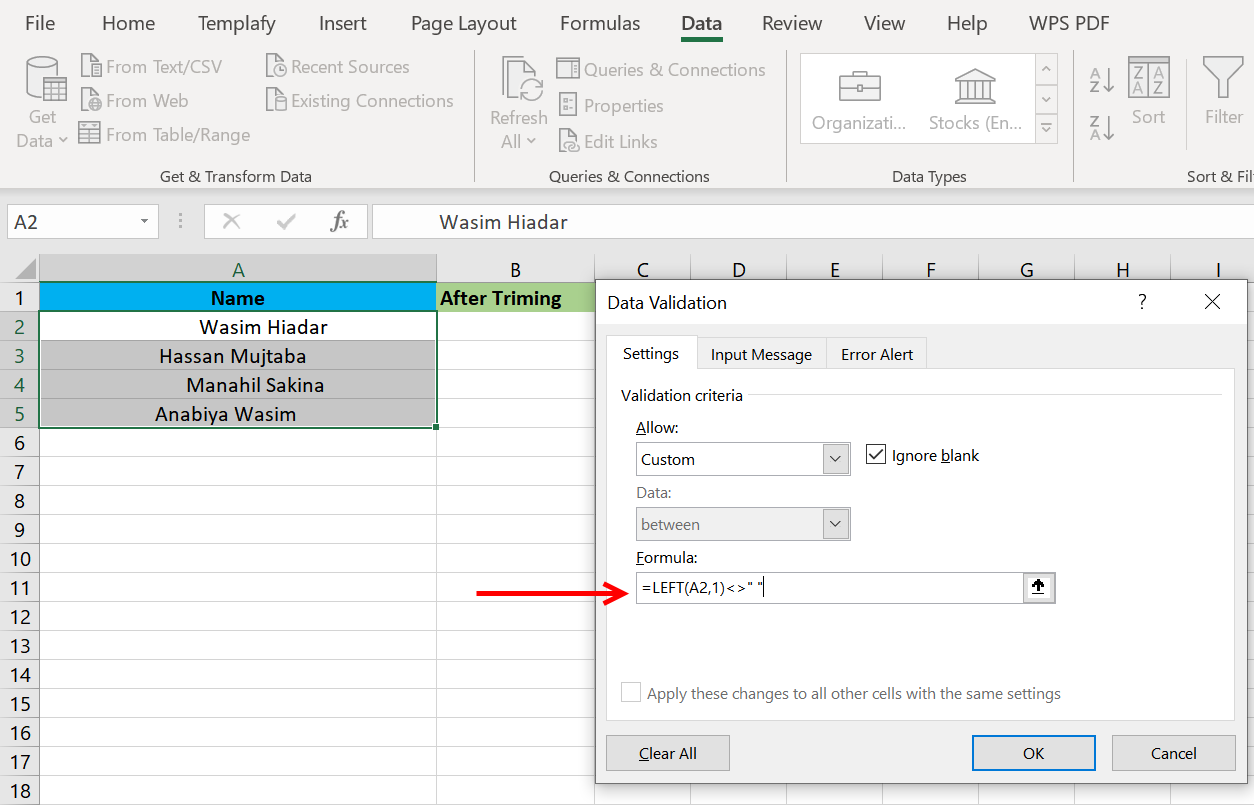Click Existing Connections

coord(359,100)
